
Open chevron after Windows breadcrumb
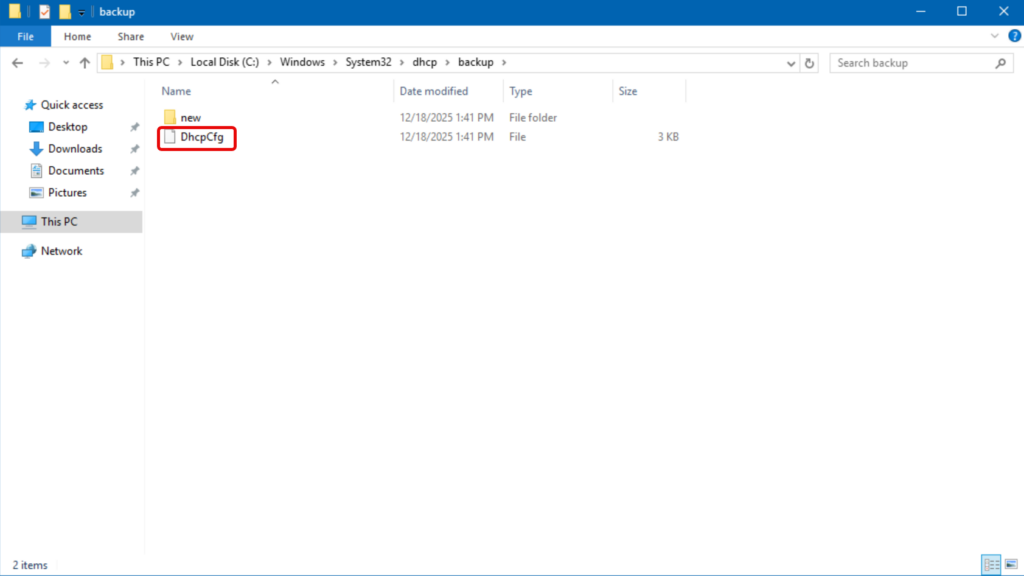tap(335, 63)
